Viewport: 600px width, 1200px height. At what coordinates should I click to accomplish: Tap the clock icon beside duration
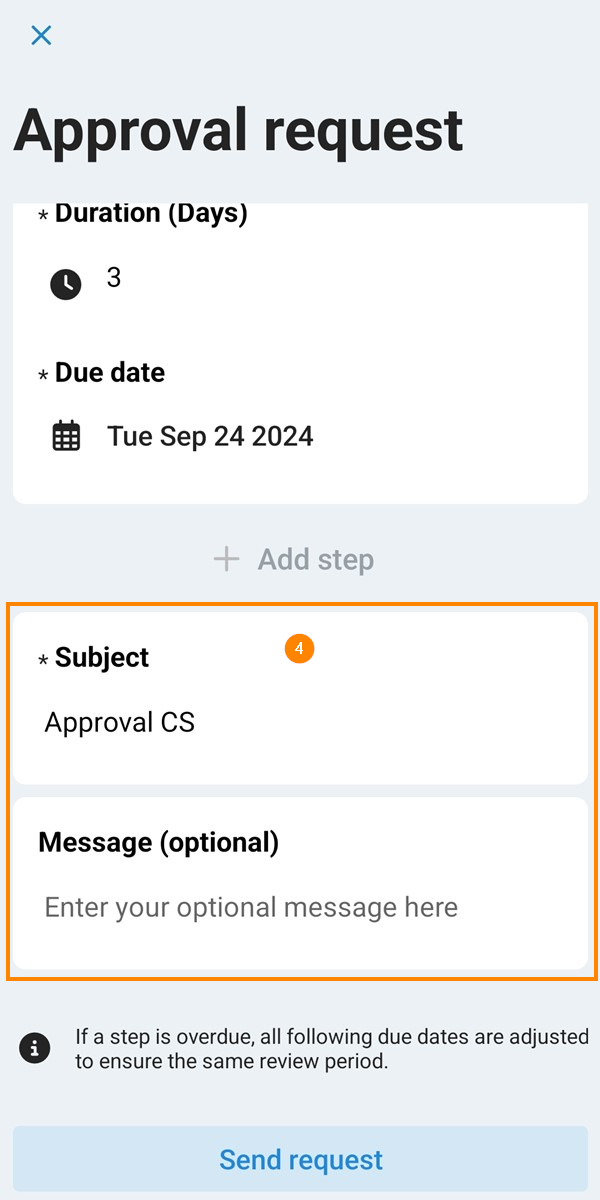(x=66, y=284)
